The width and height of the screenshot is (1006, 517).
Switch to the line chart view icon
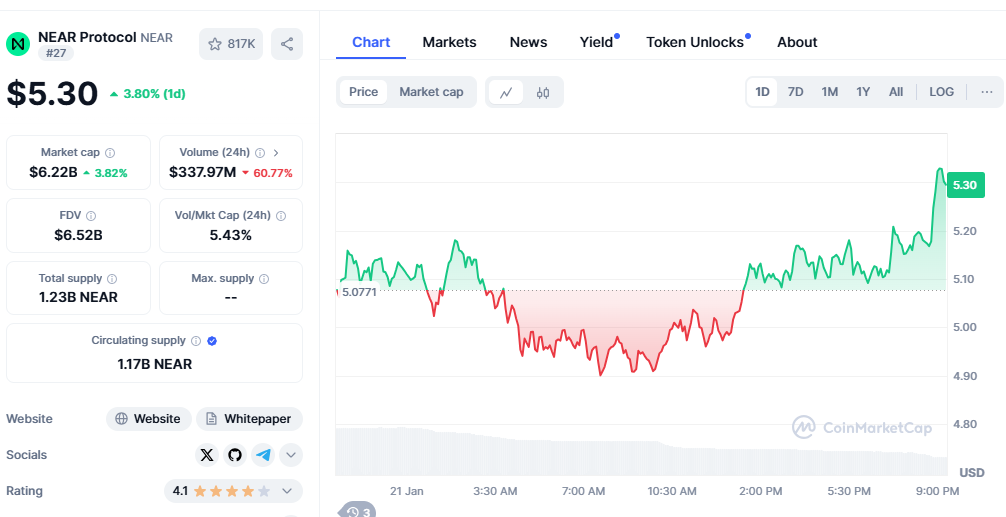pyautogui.click(x=506, y=92)
